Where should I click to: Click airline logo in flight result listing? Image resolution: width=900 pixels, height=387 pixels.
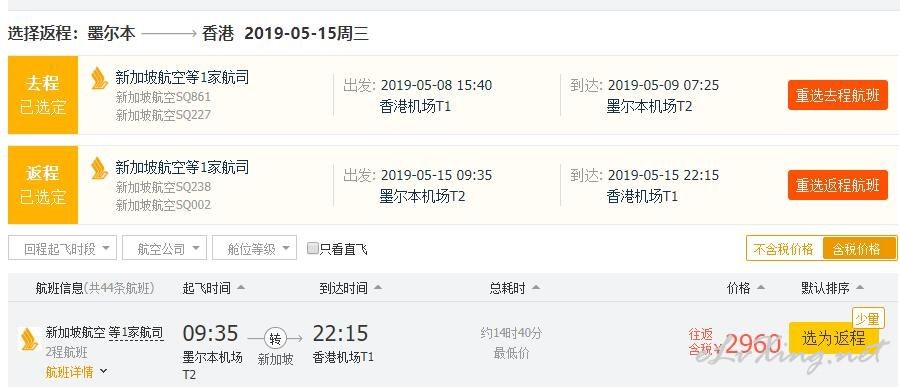point(28,339)
